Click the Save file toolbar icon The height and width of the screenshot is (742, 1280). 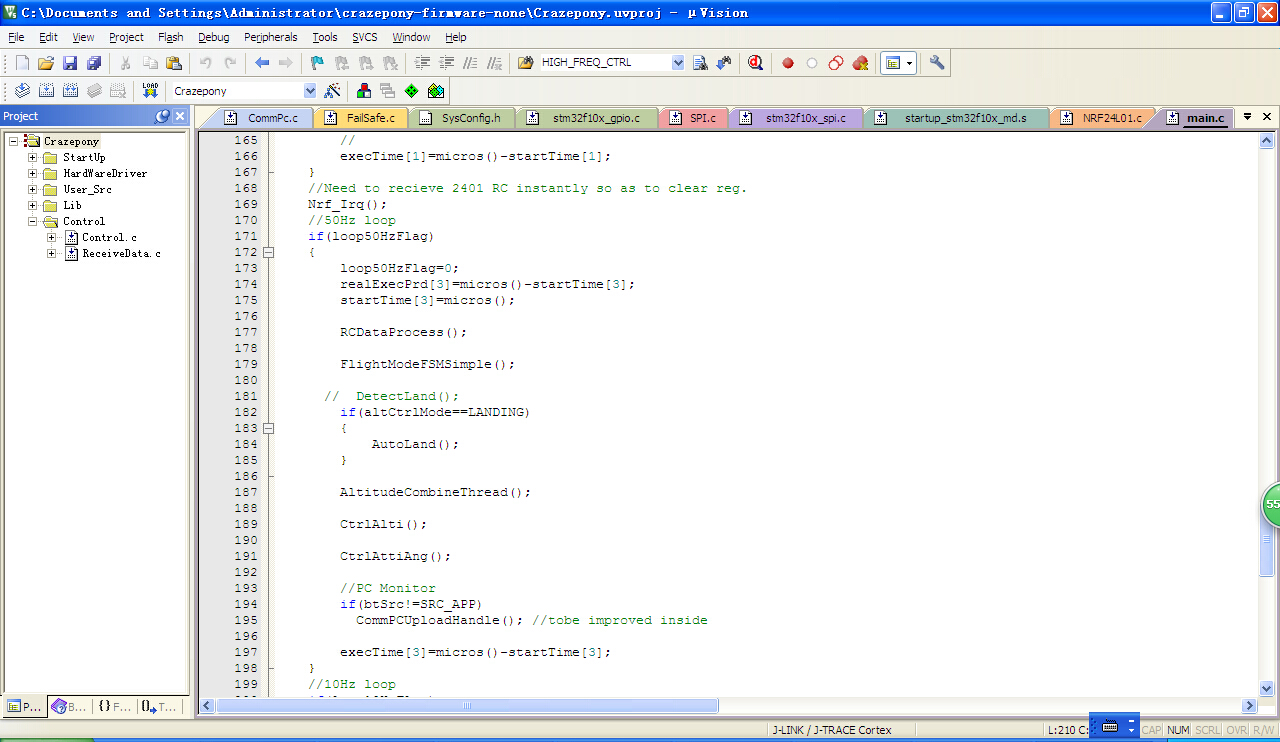(x=70, y=63)
